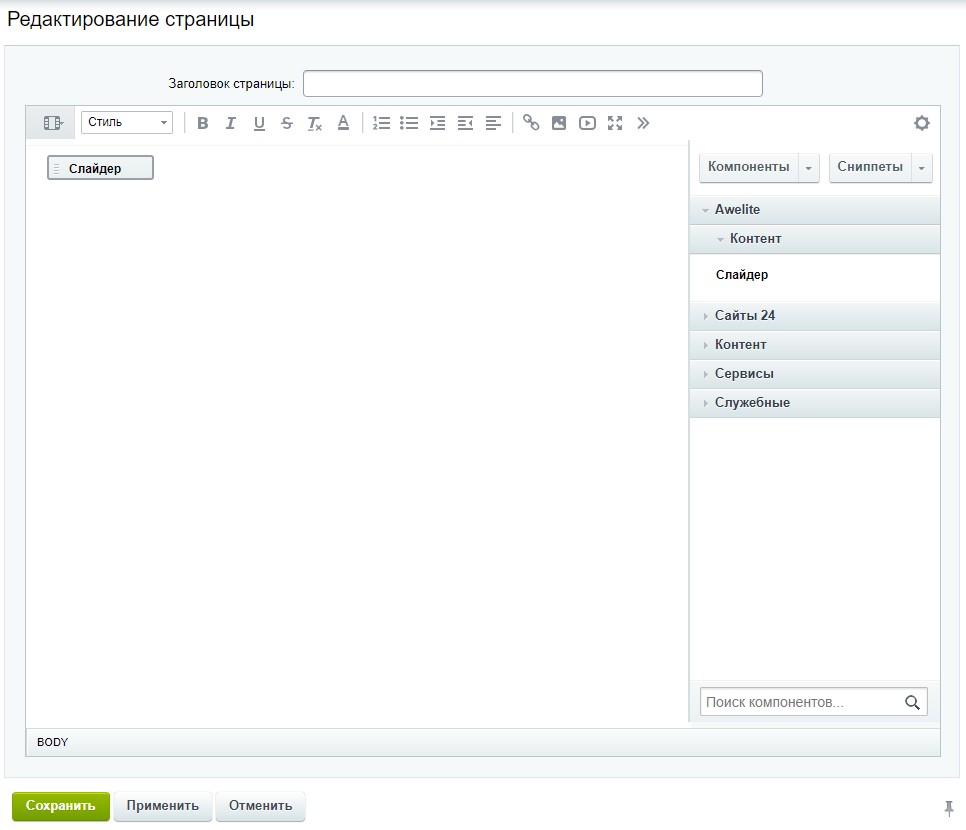This screenshot has height=830, width=966.
Task: Insert a hyperlink with link icon
Action: 530,123
